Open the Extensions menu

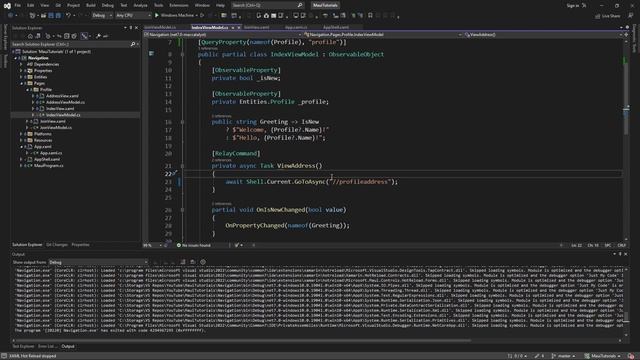179,5
